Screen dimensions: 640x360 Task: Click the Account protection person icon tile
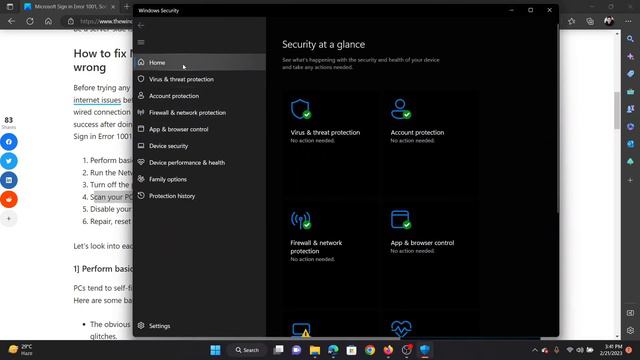[x=400, y=109]
